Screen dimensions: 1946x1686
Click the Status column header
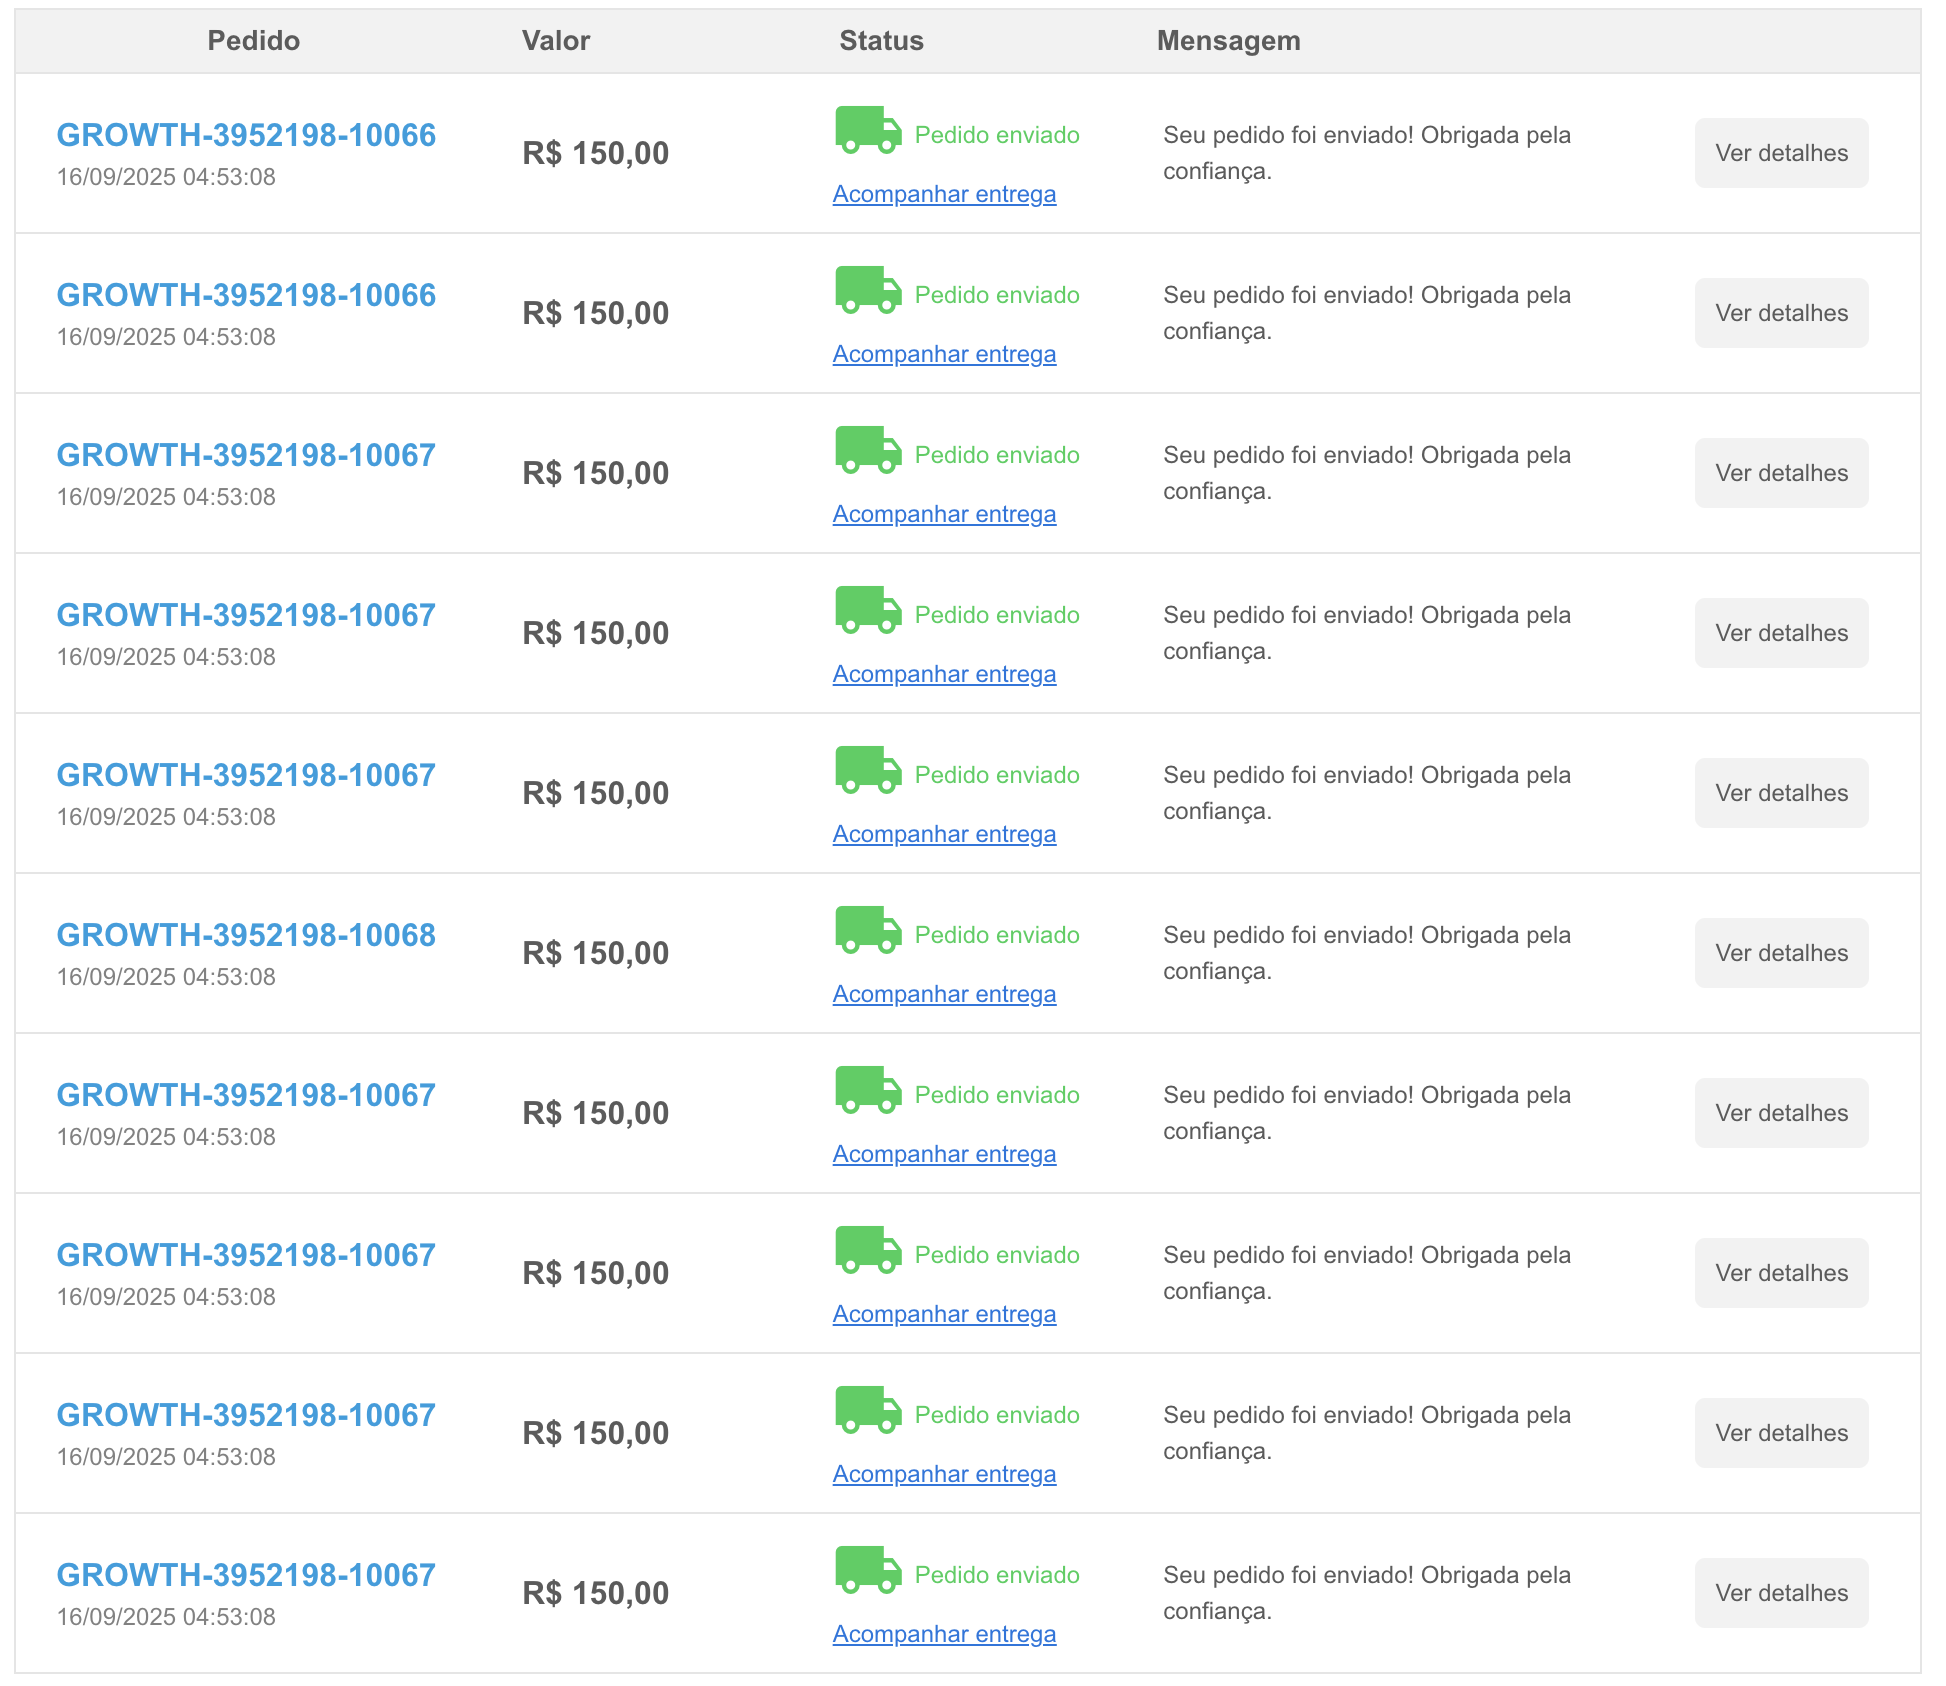pos(881,41)
